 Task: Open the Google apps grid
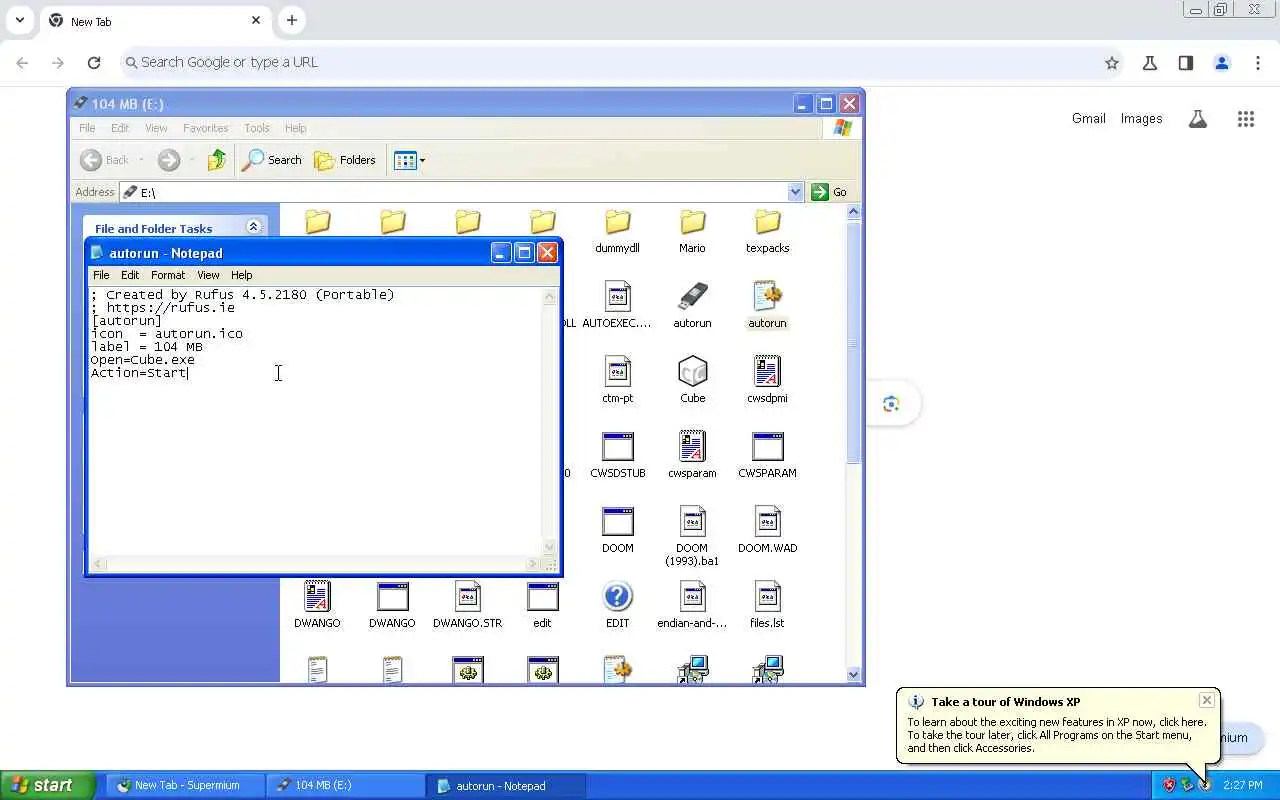[x=1246, y=119]
